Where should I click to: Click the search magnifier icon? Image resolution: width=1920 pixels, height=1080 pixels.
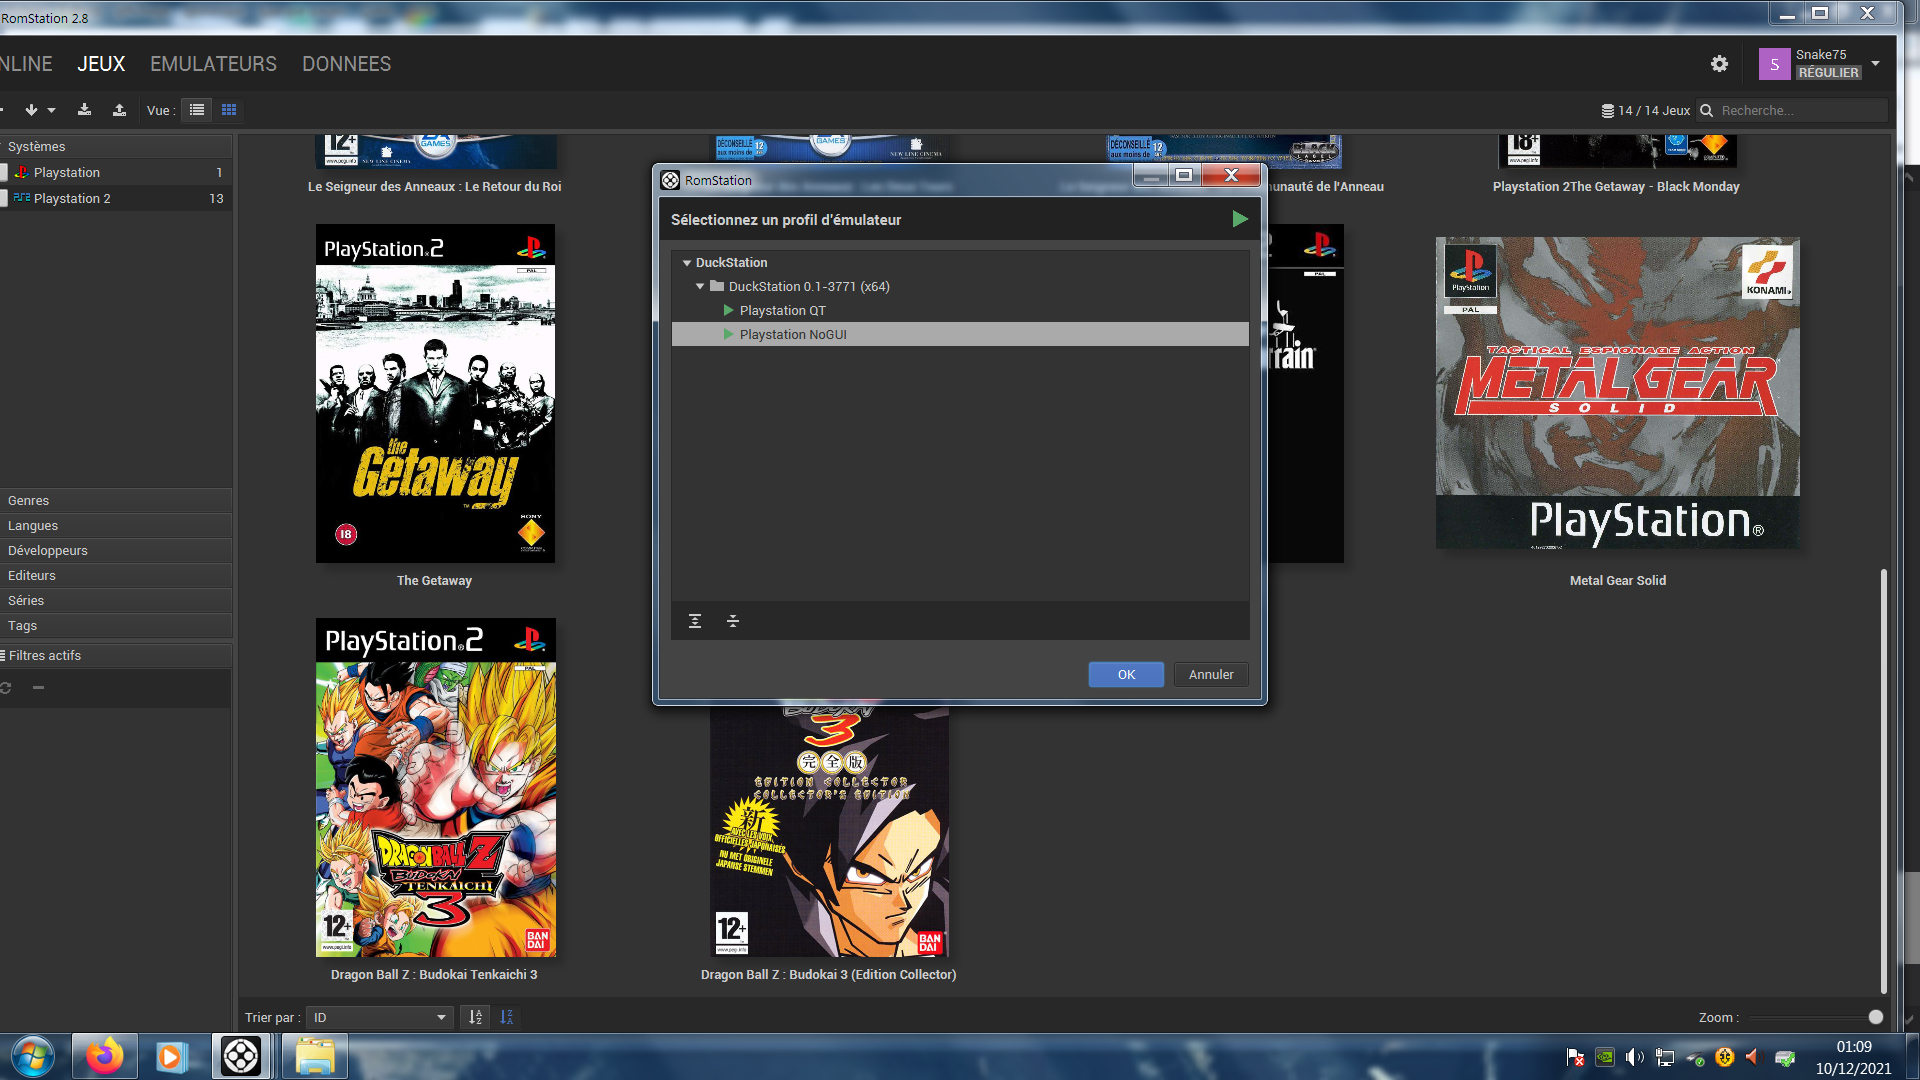[1707, 111]
